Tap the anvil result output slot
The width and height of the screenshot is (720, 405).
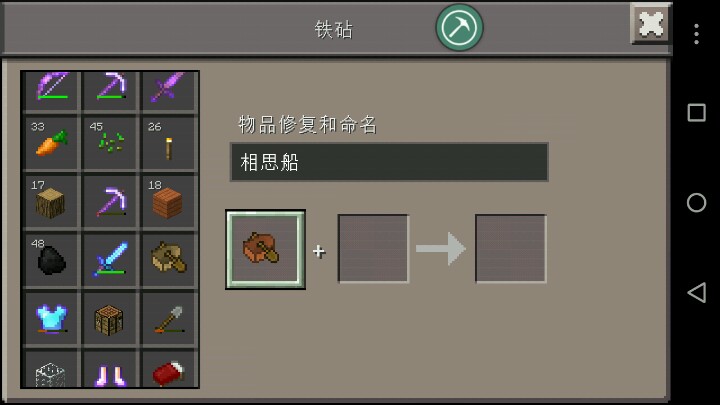click(x=511, y=248)
